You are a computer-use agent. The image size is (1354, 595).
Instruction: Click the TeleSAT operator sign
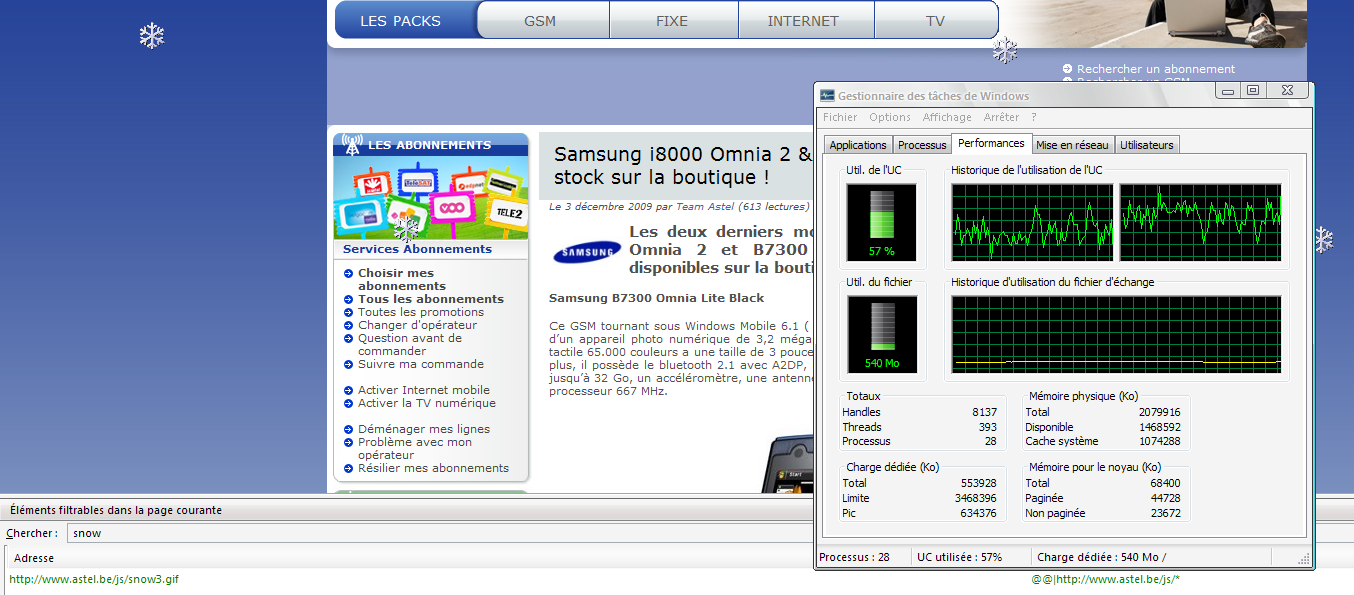[x=416, y=183]
